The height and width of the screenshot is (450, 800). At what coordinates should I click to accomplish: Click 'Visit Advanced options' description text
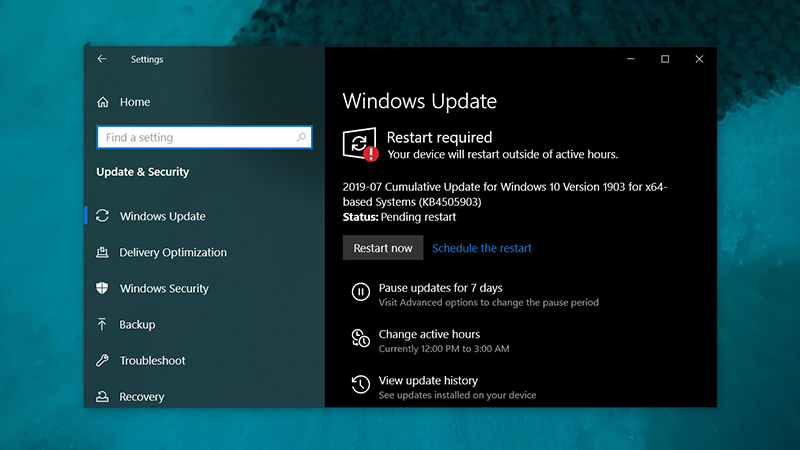tap(489, 303)
